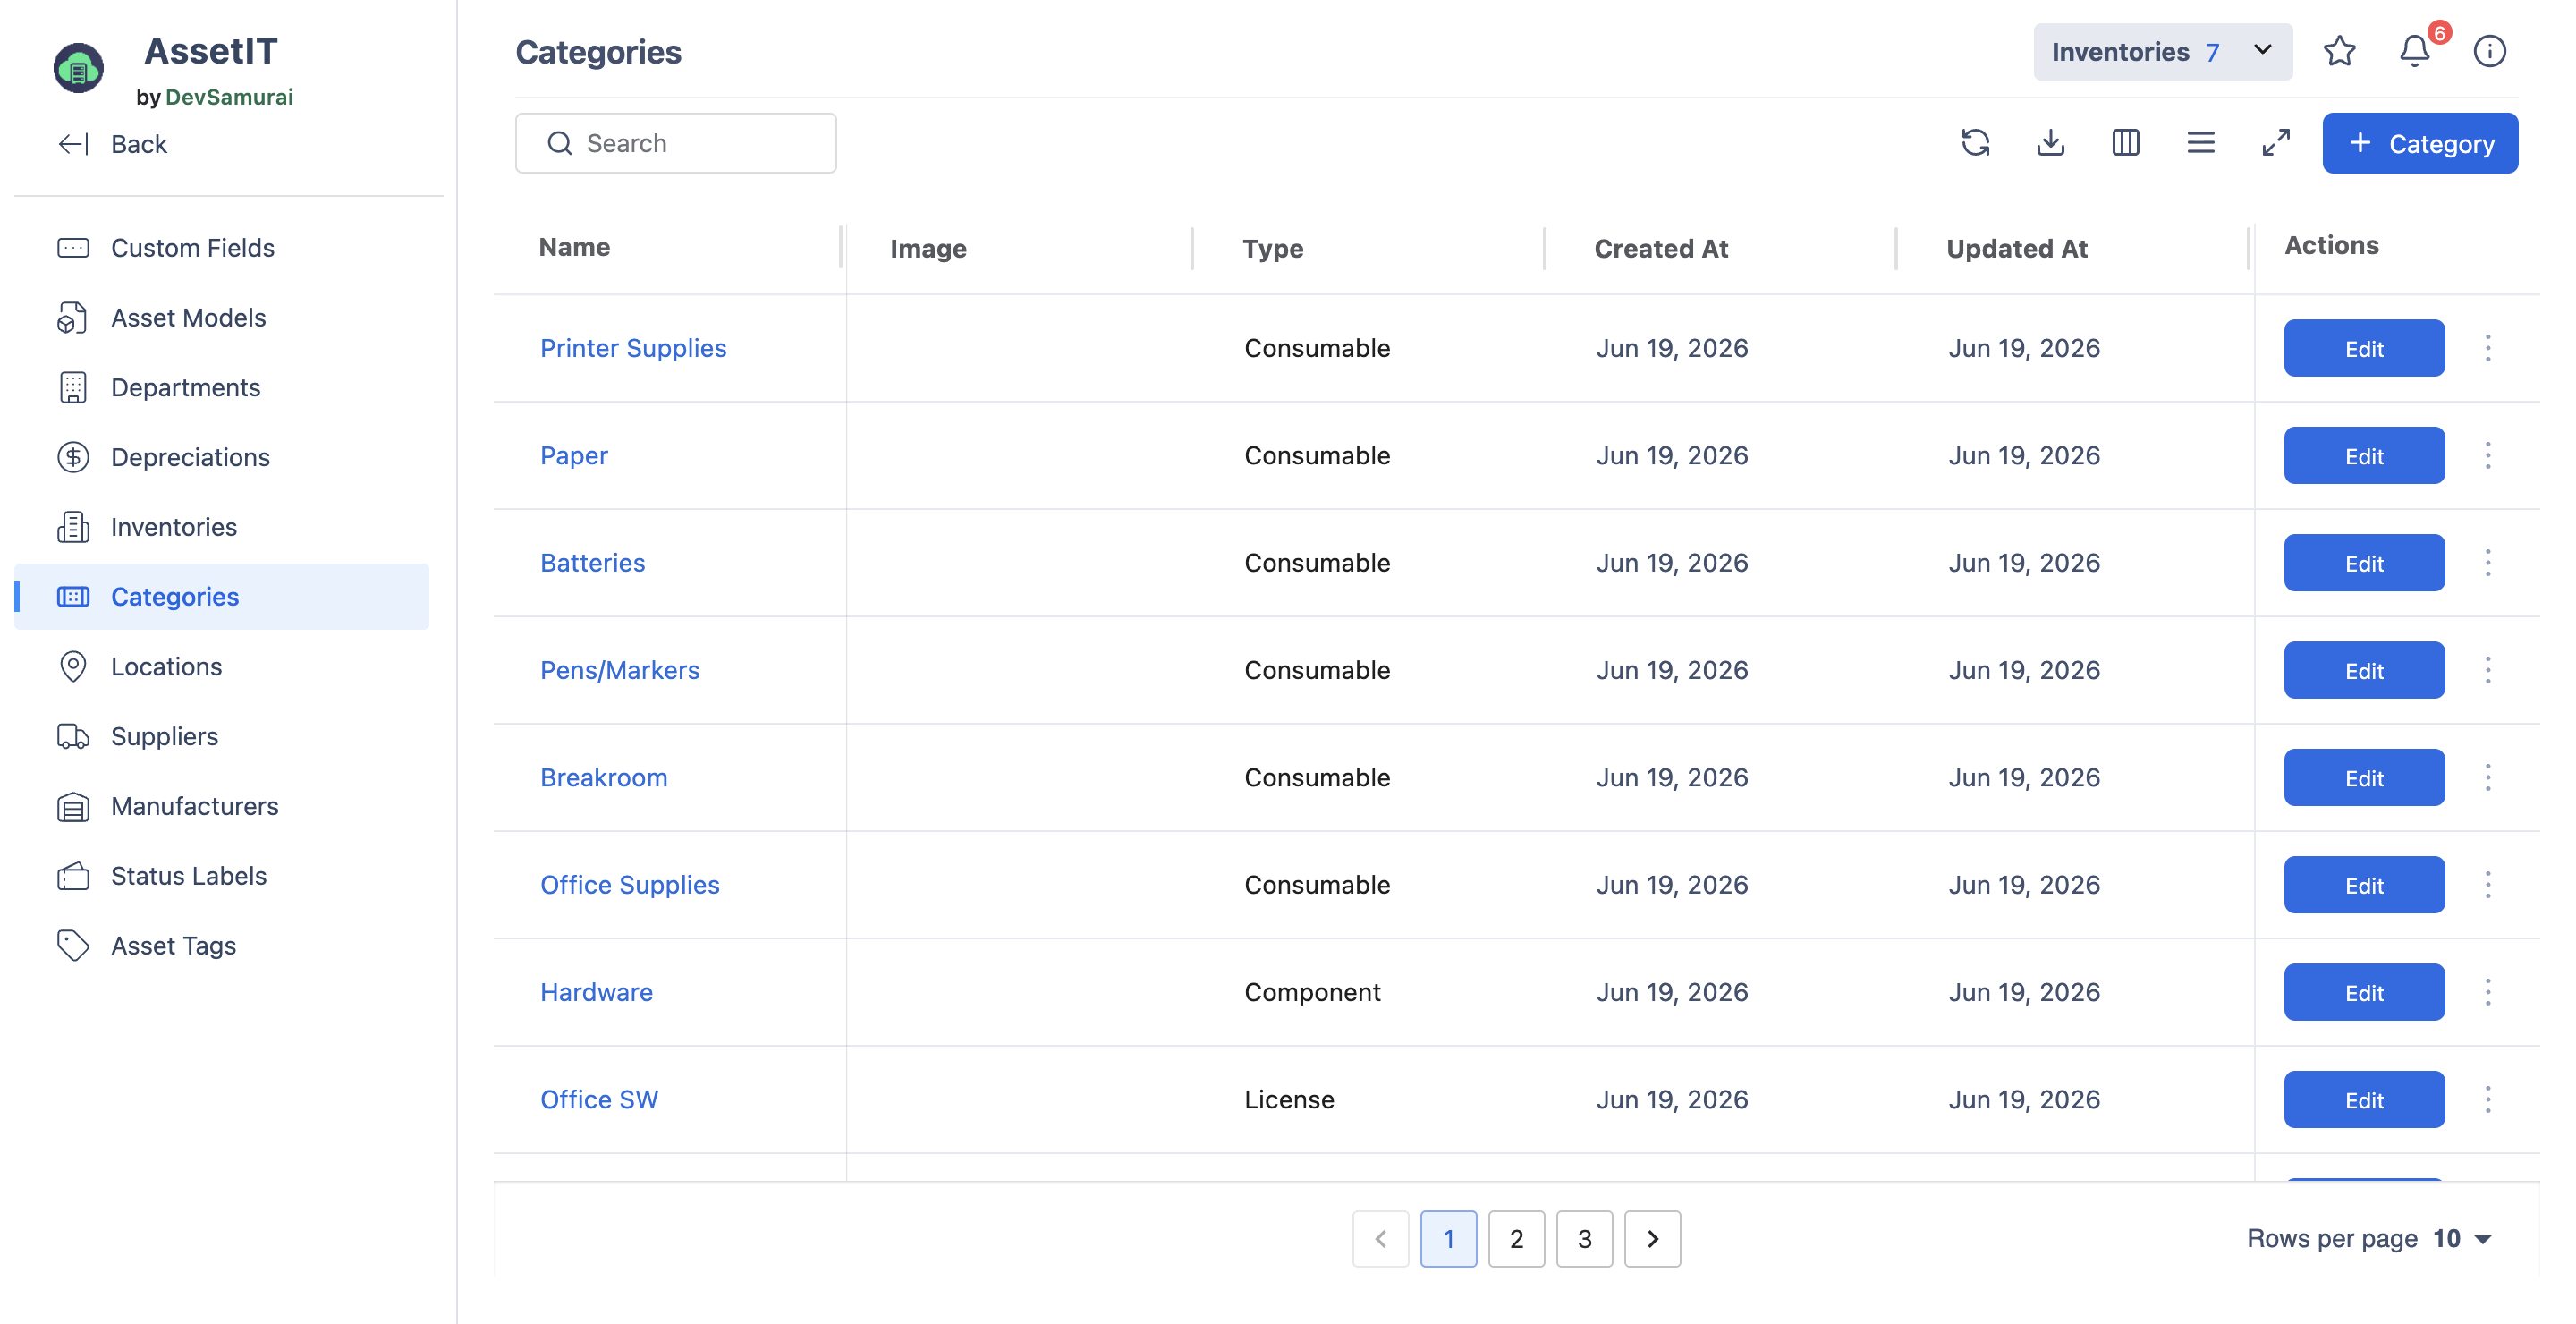Go to page 3
Screen dimensions: 2576x1324
(1584, 1239)
